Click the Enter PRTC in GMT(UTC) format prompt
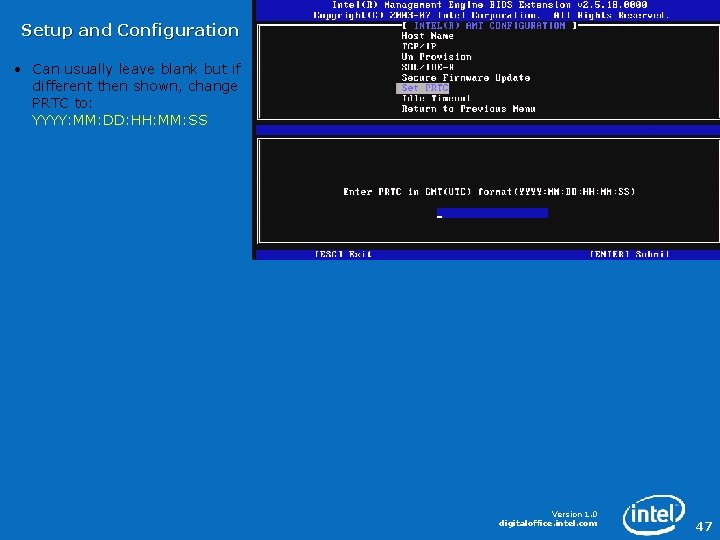The width and height of the screenshot is (720, 540). pyautogui.click(x=489, y=191)
